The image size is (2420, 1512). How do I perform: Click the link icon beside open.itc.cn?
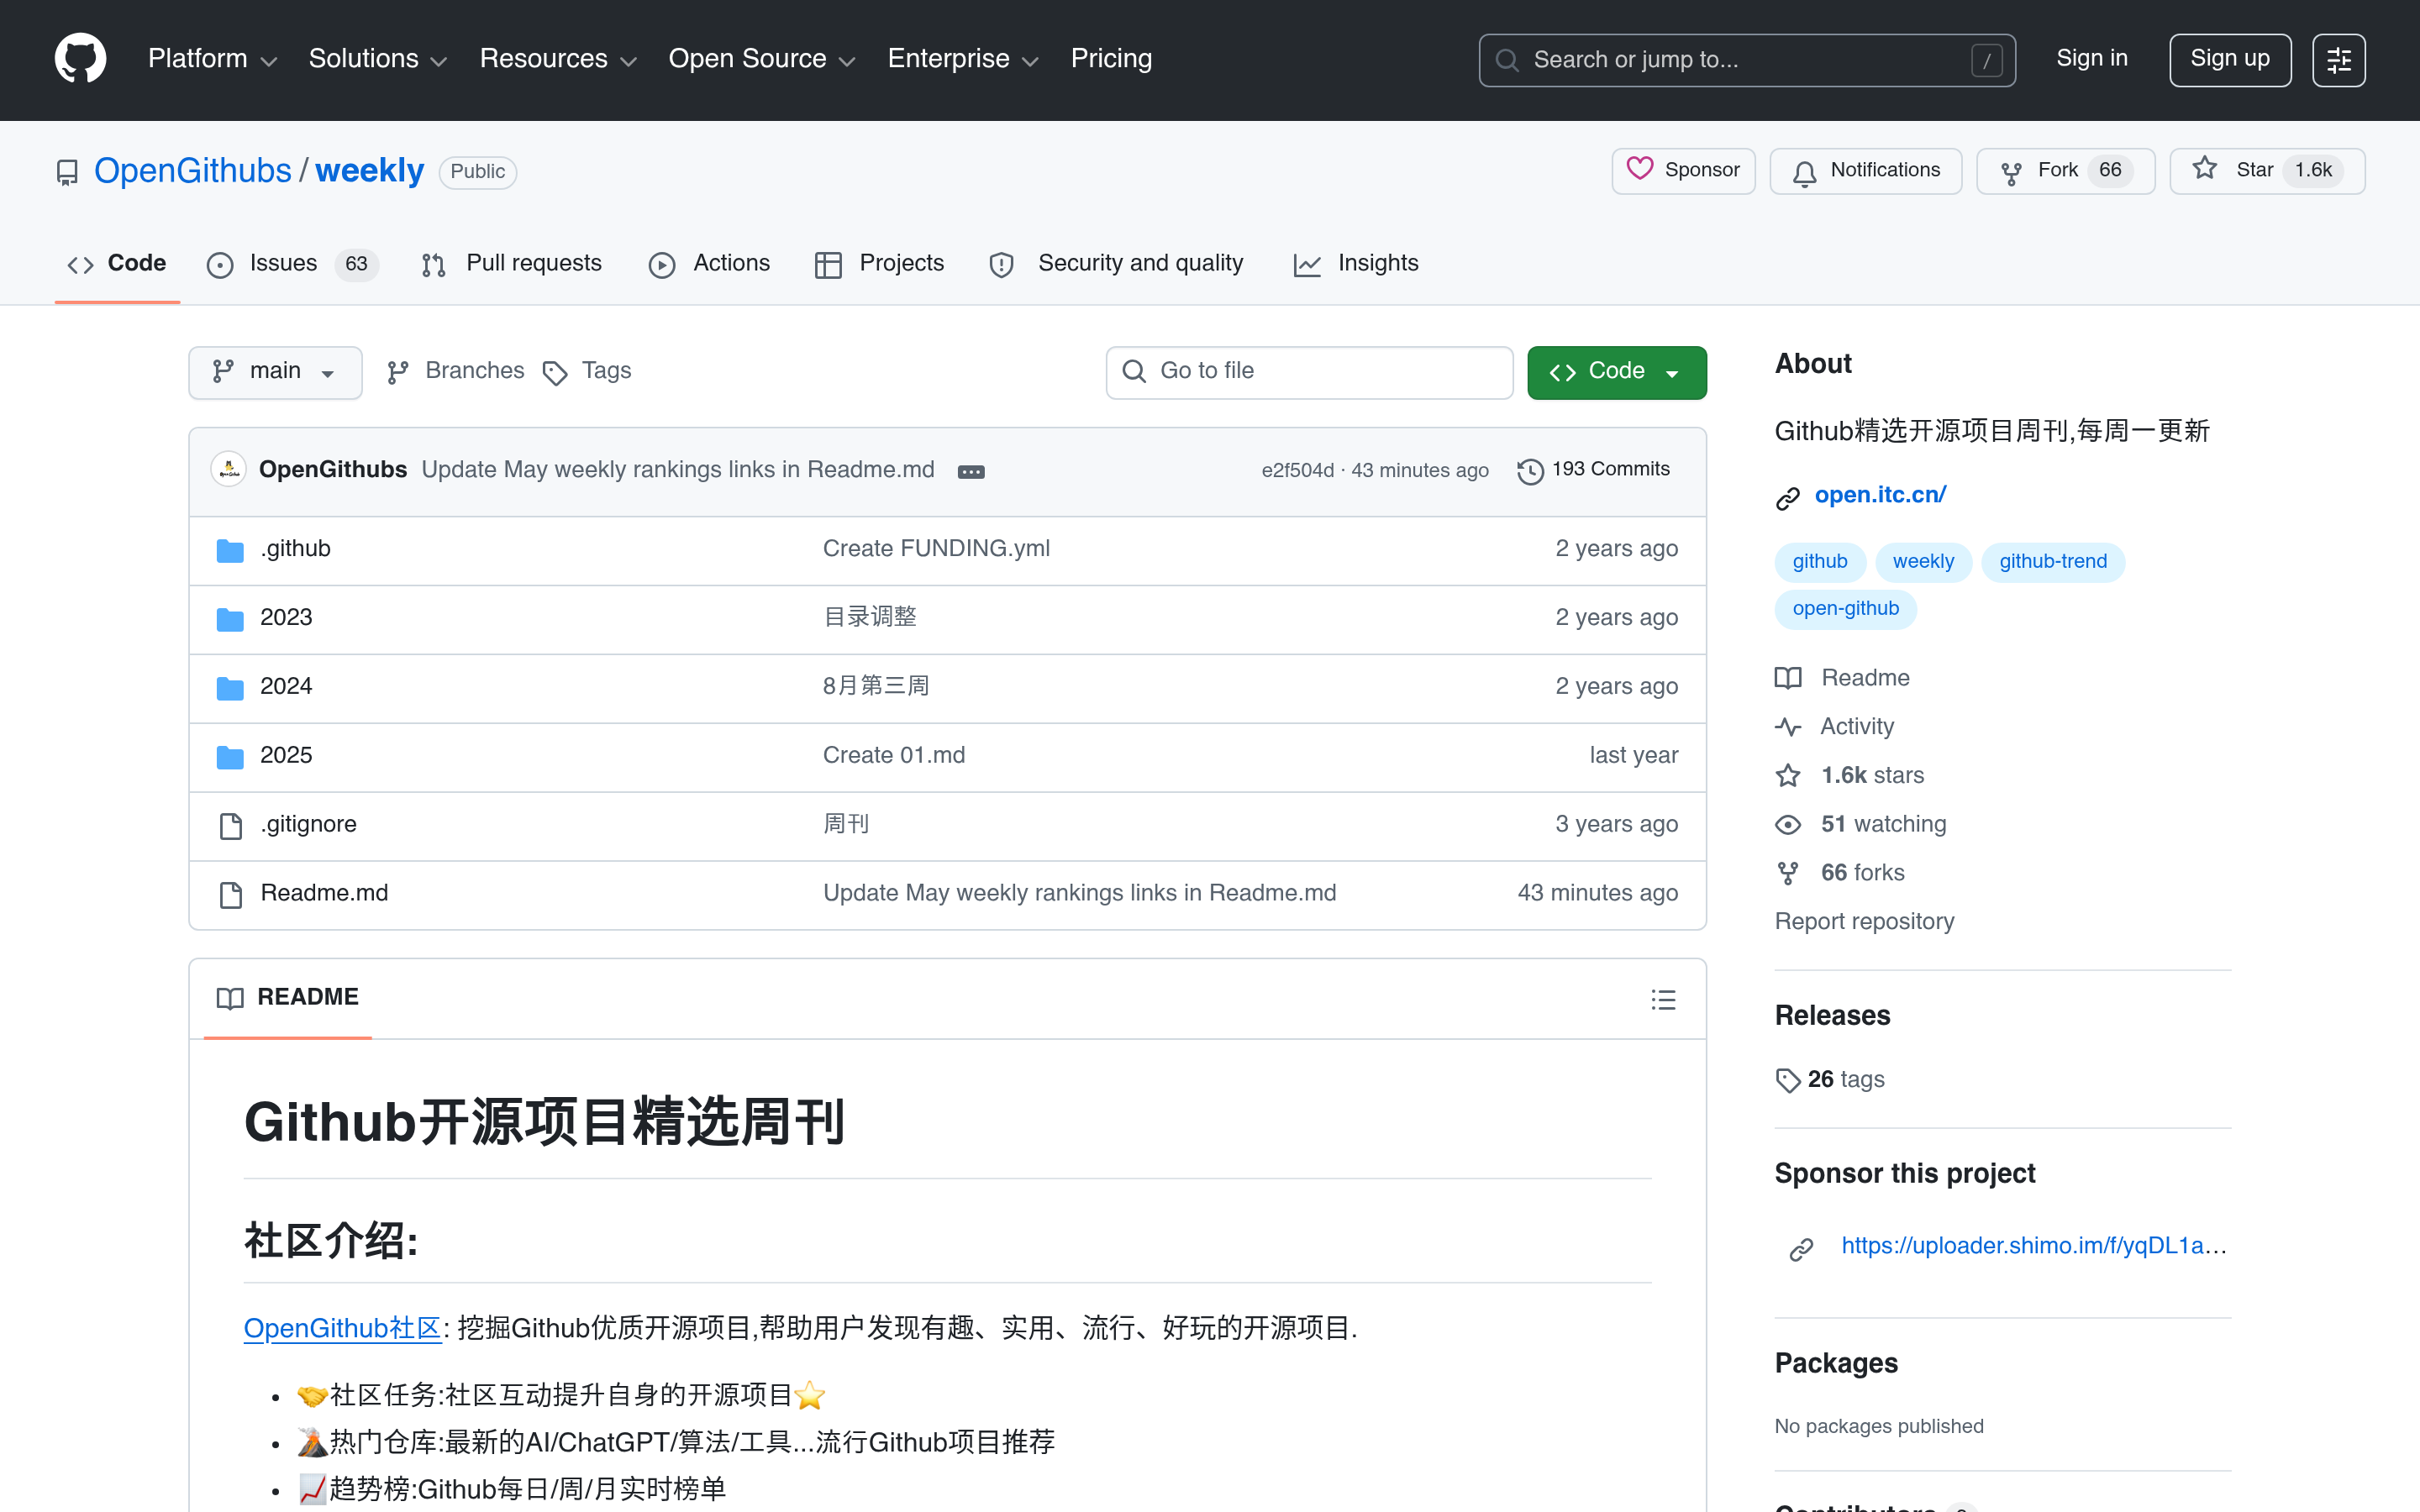tap(1788, 497)
